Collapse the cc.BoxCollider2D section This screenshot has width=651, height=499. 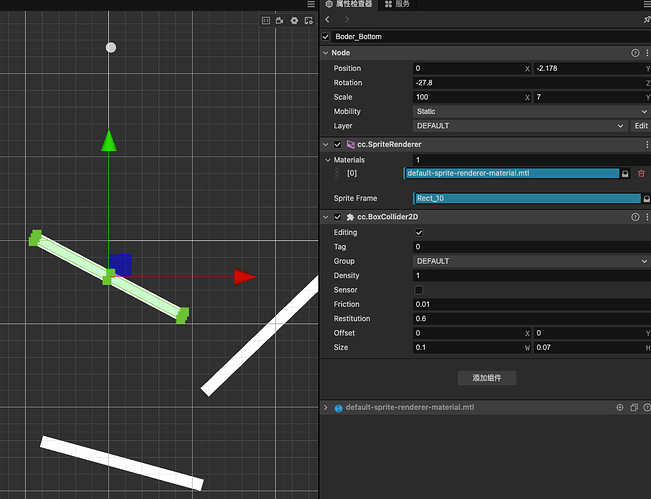[326, 217]
